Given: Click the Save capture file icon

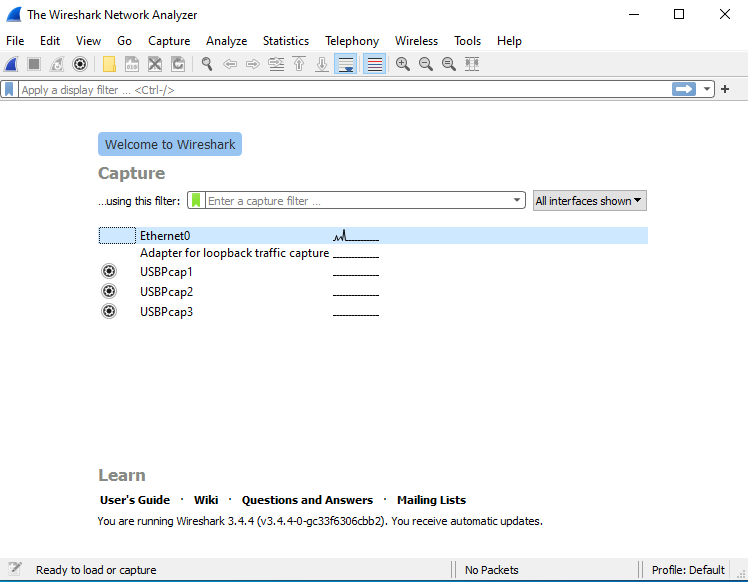Looking at the screenshot, I should pyautogui.click(x=132, y=64).
